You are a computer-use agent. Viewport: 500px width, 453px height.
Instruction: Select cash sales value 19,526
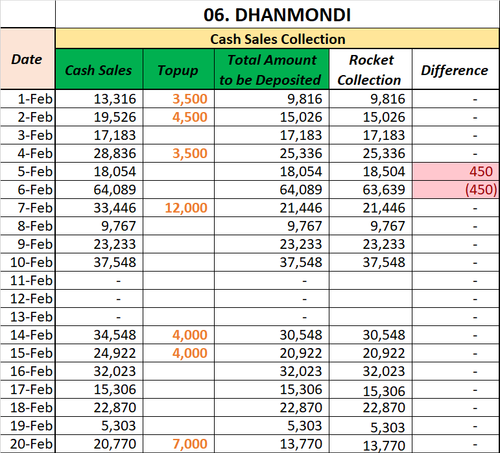click(x=99, y=117)
